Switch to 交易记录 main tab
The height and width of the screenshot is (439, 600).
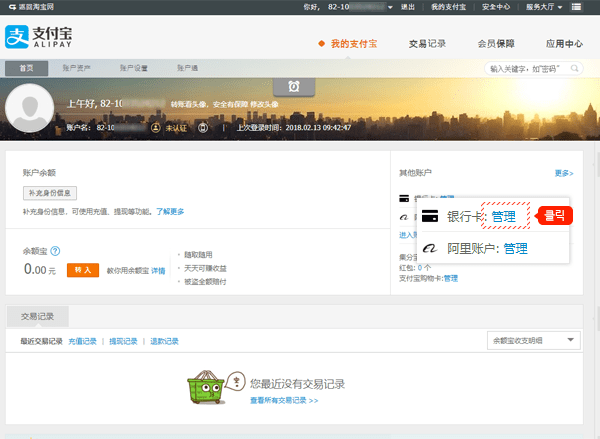pyautogui.click(x=427, y=44)
